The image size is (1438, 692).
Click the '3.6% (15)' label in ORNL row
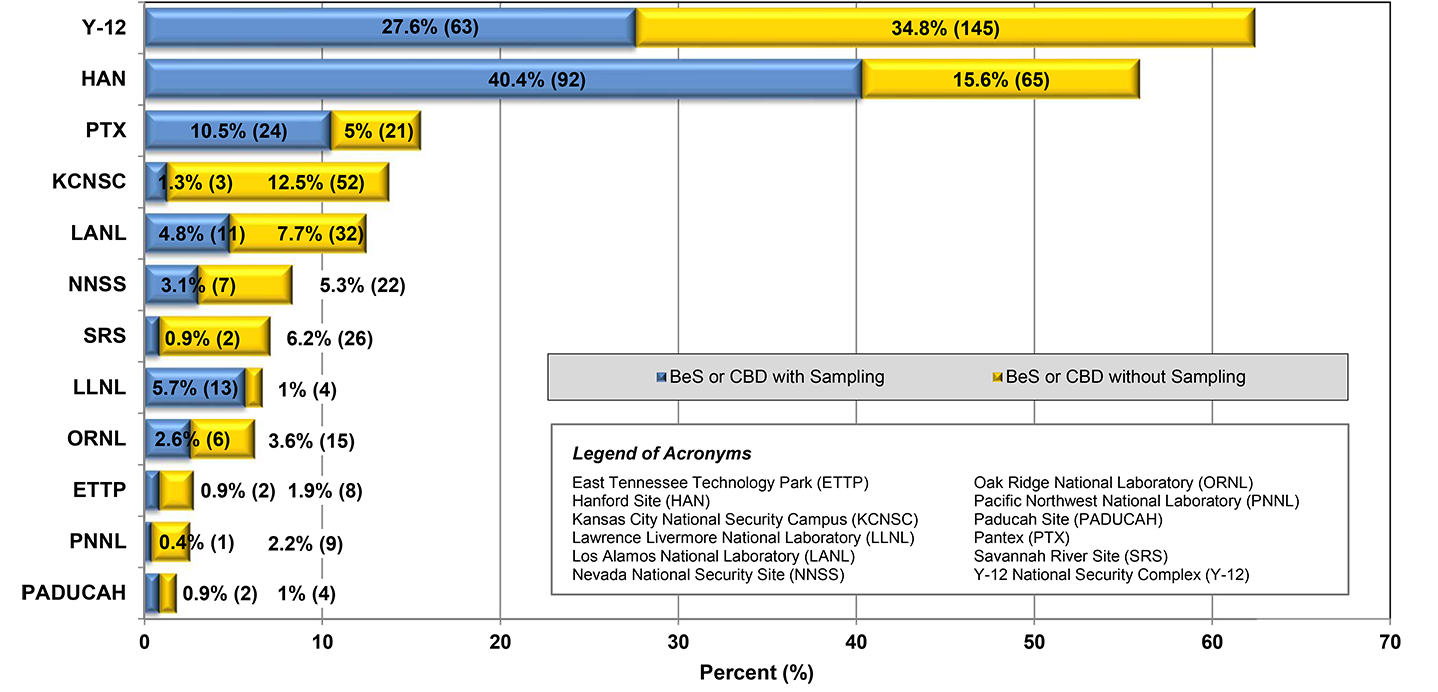point(312,441)
